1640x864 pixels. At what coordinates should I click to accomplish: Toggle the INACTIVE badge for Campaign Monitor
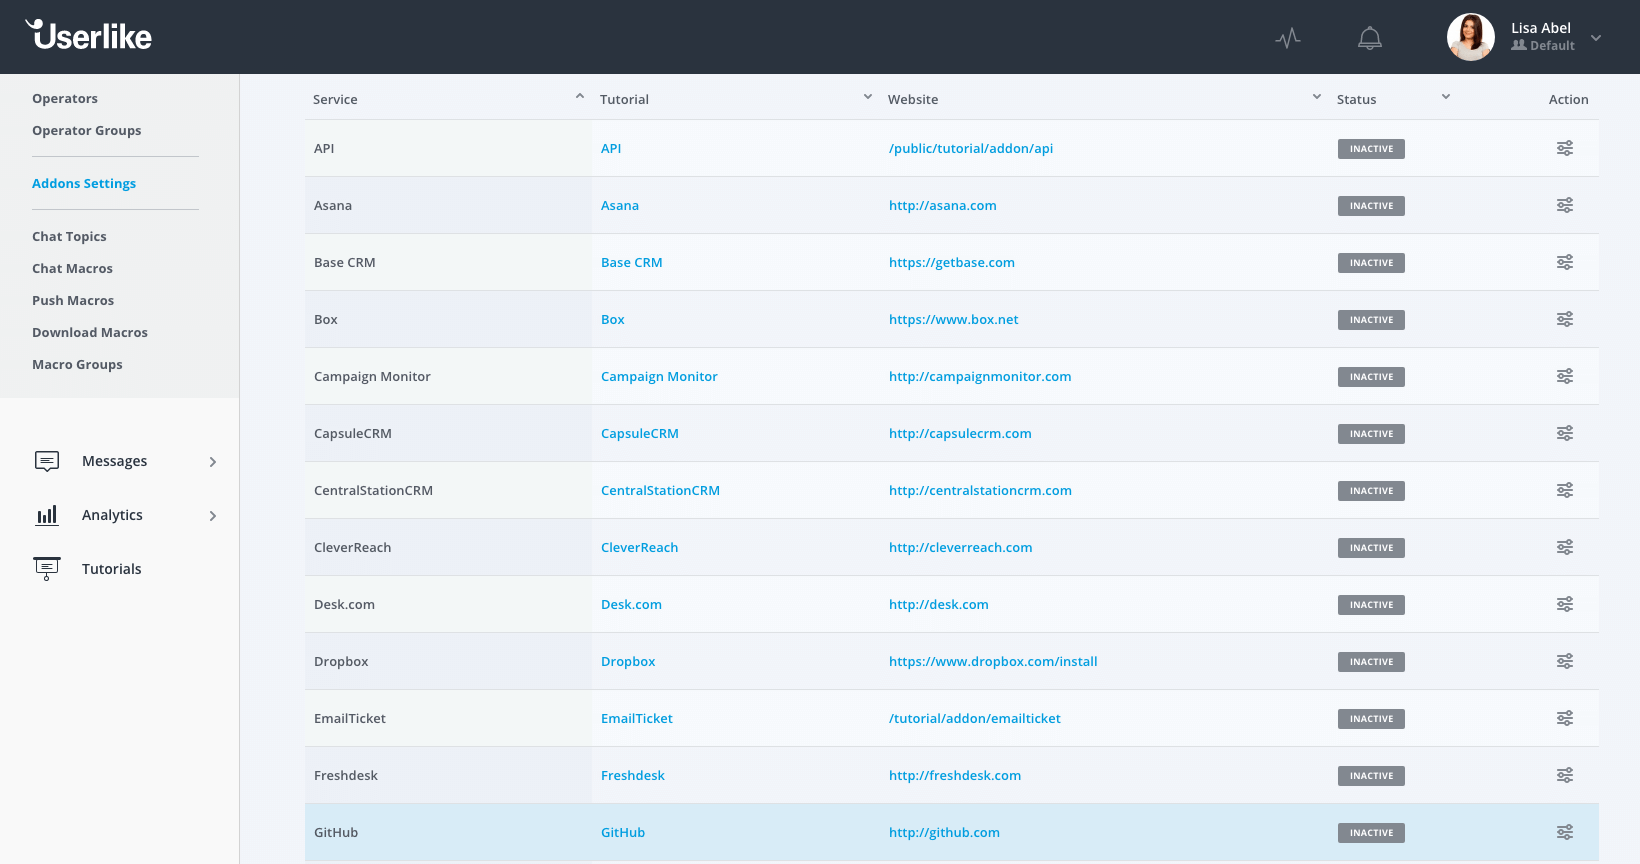pos(1371,377)
